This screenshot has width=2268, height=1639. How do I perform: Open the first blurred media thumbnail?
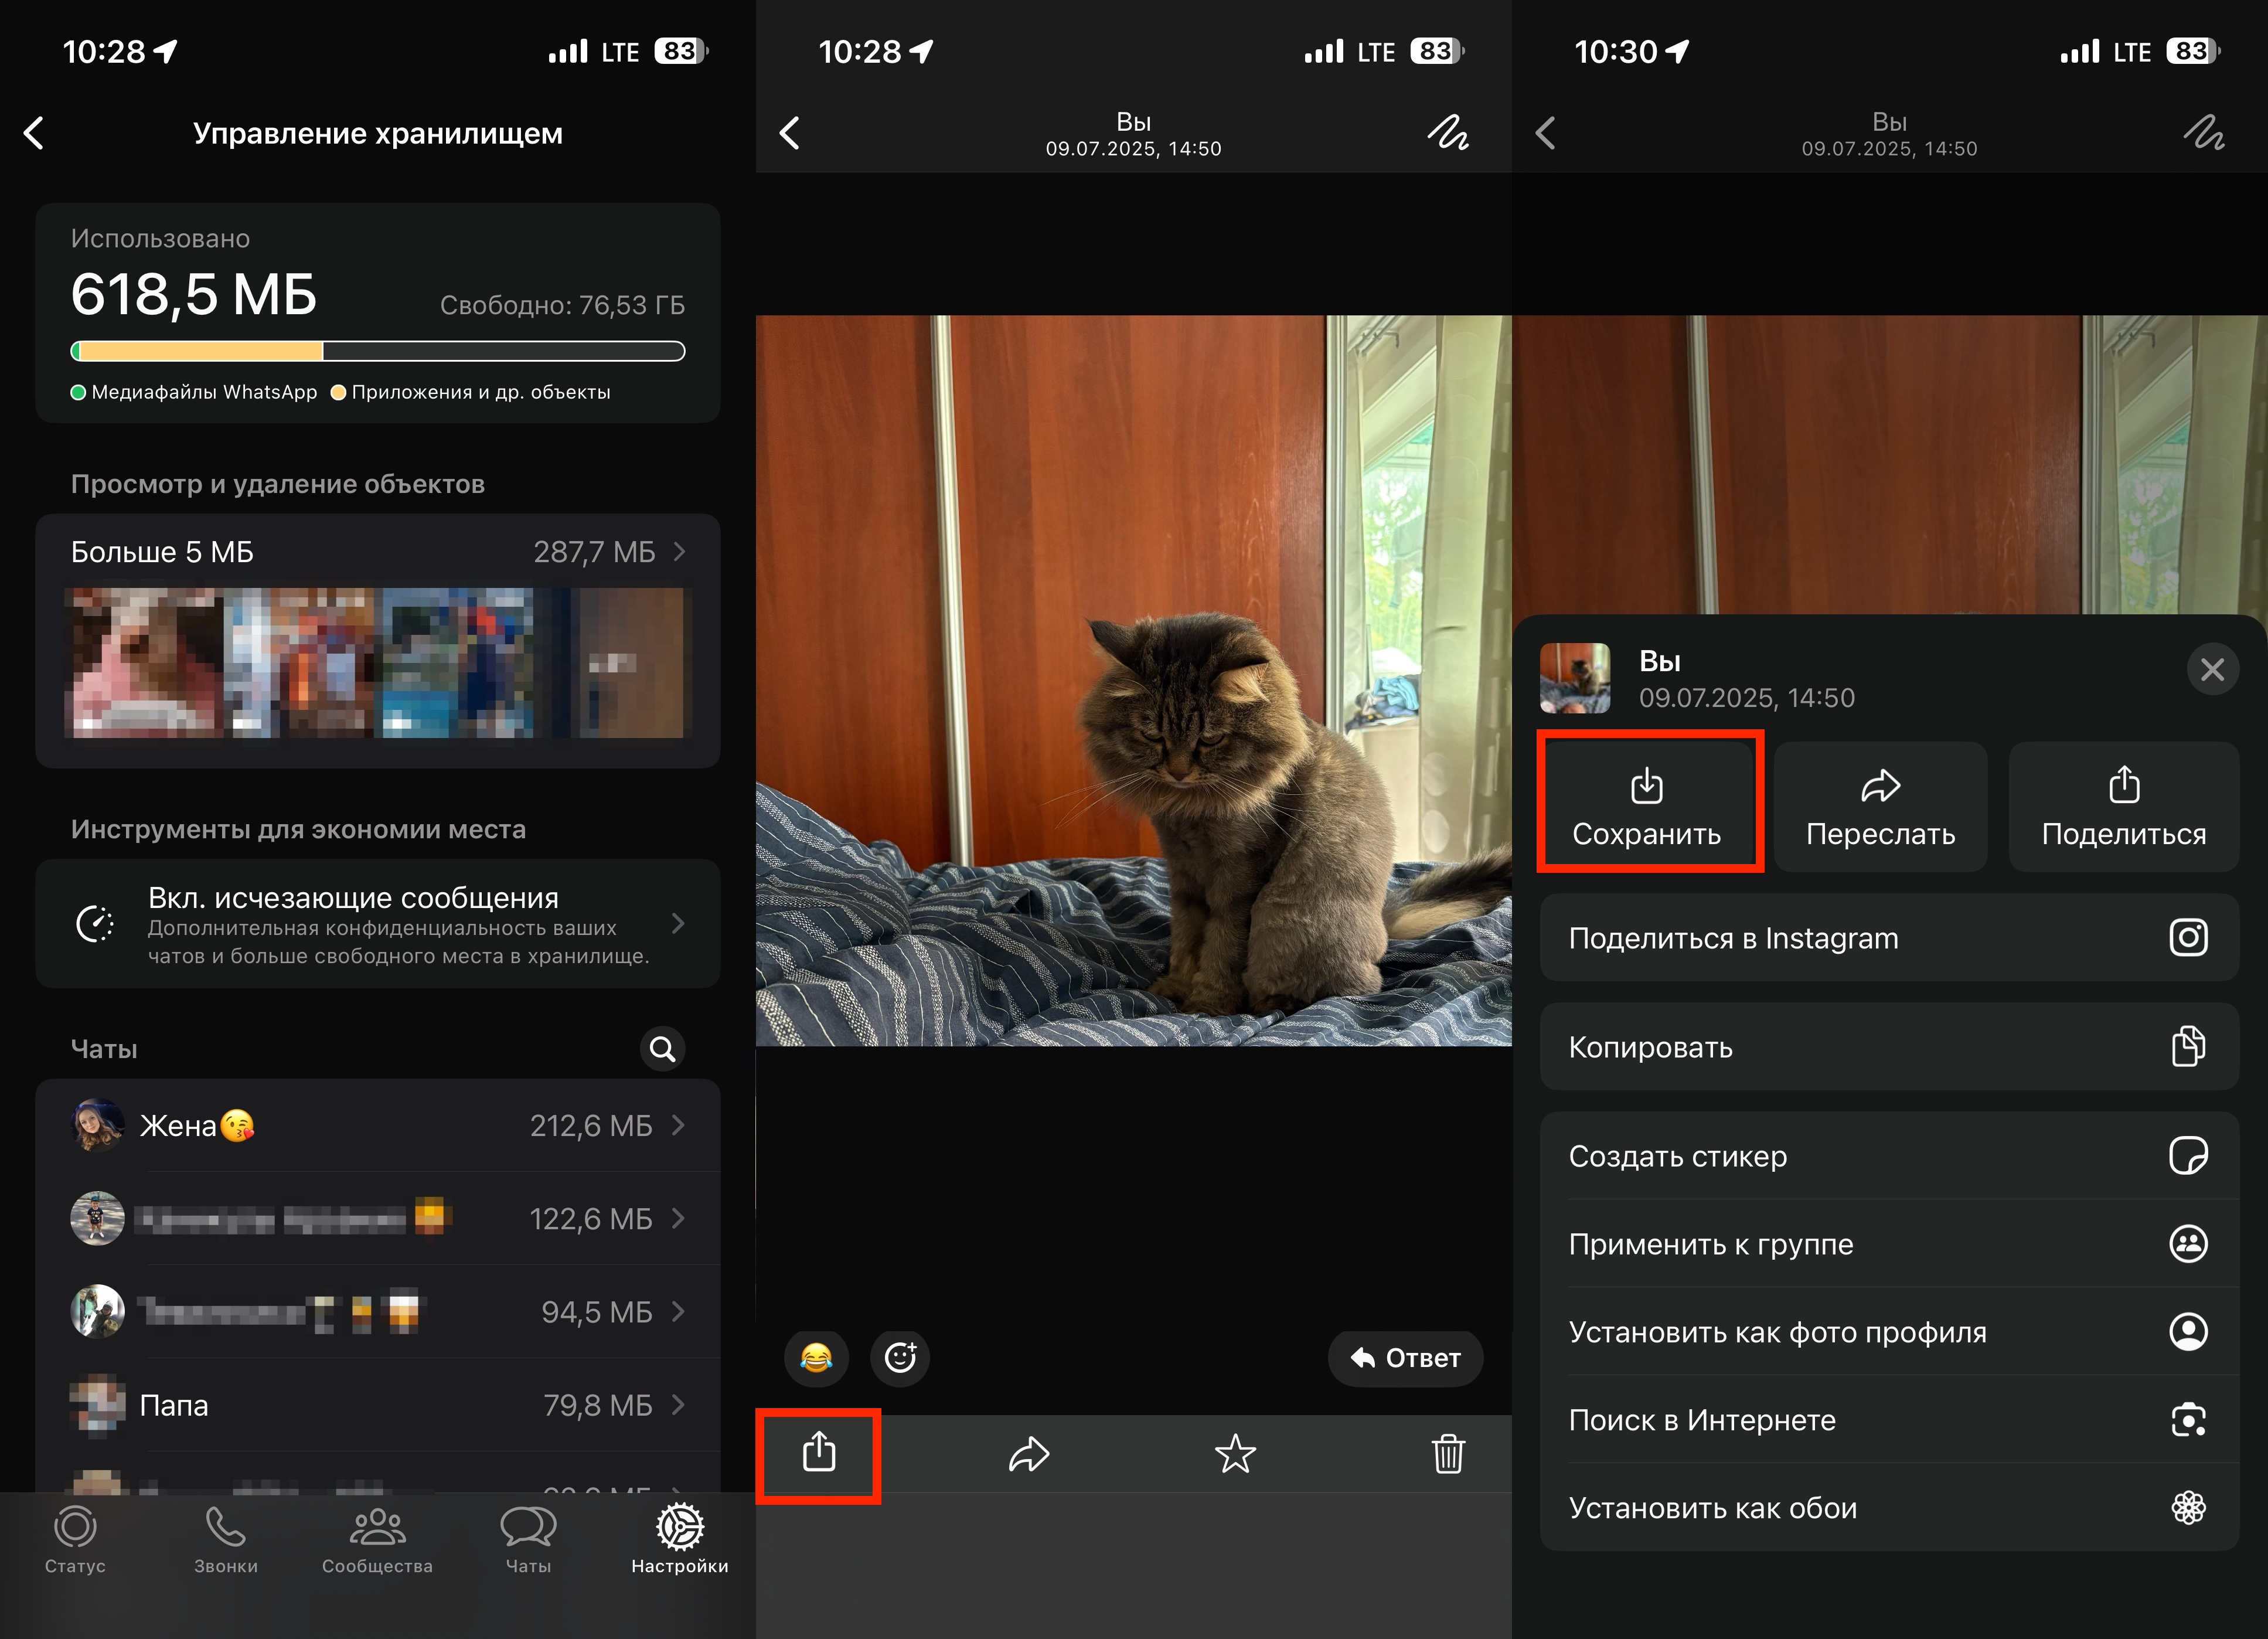click(143, 663)
